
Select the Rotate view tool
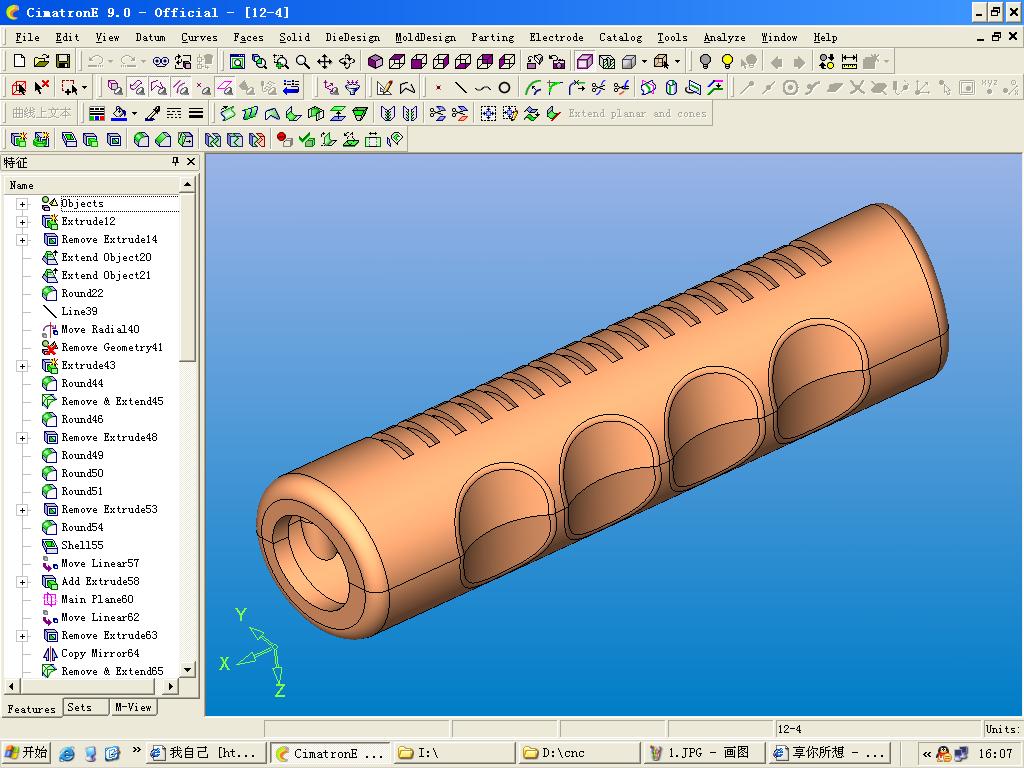[347, 61]
